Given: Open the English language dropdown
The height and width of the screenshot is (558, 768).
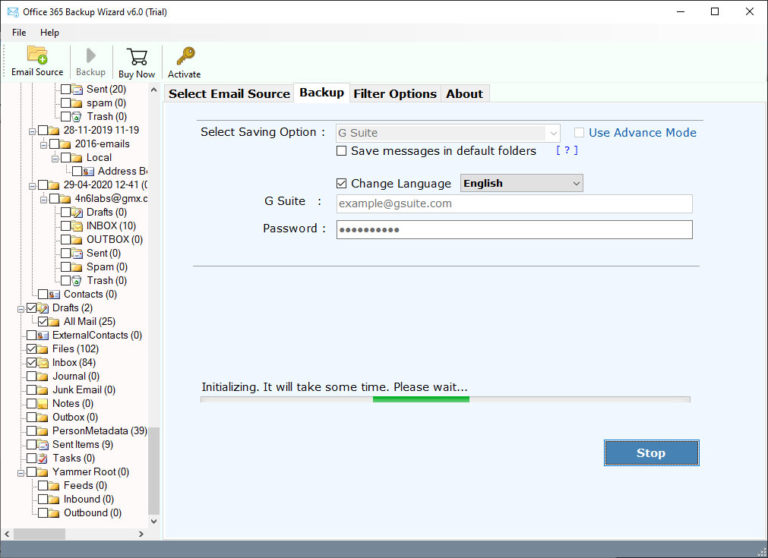Looking at the screenshot, I should [x=522, y=183].
